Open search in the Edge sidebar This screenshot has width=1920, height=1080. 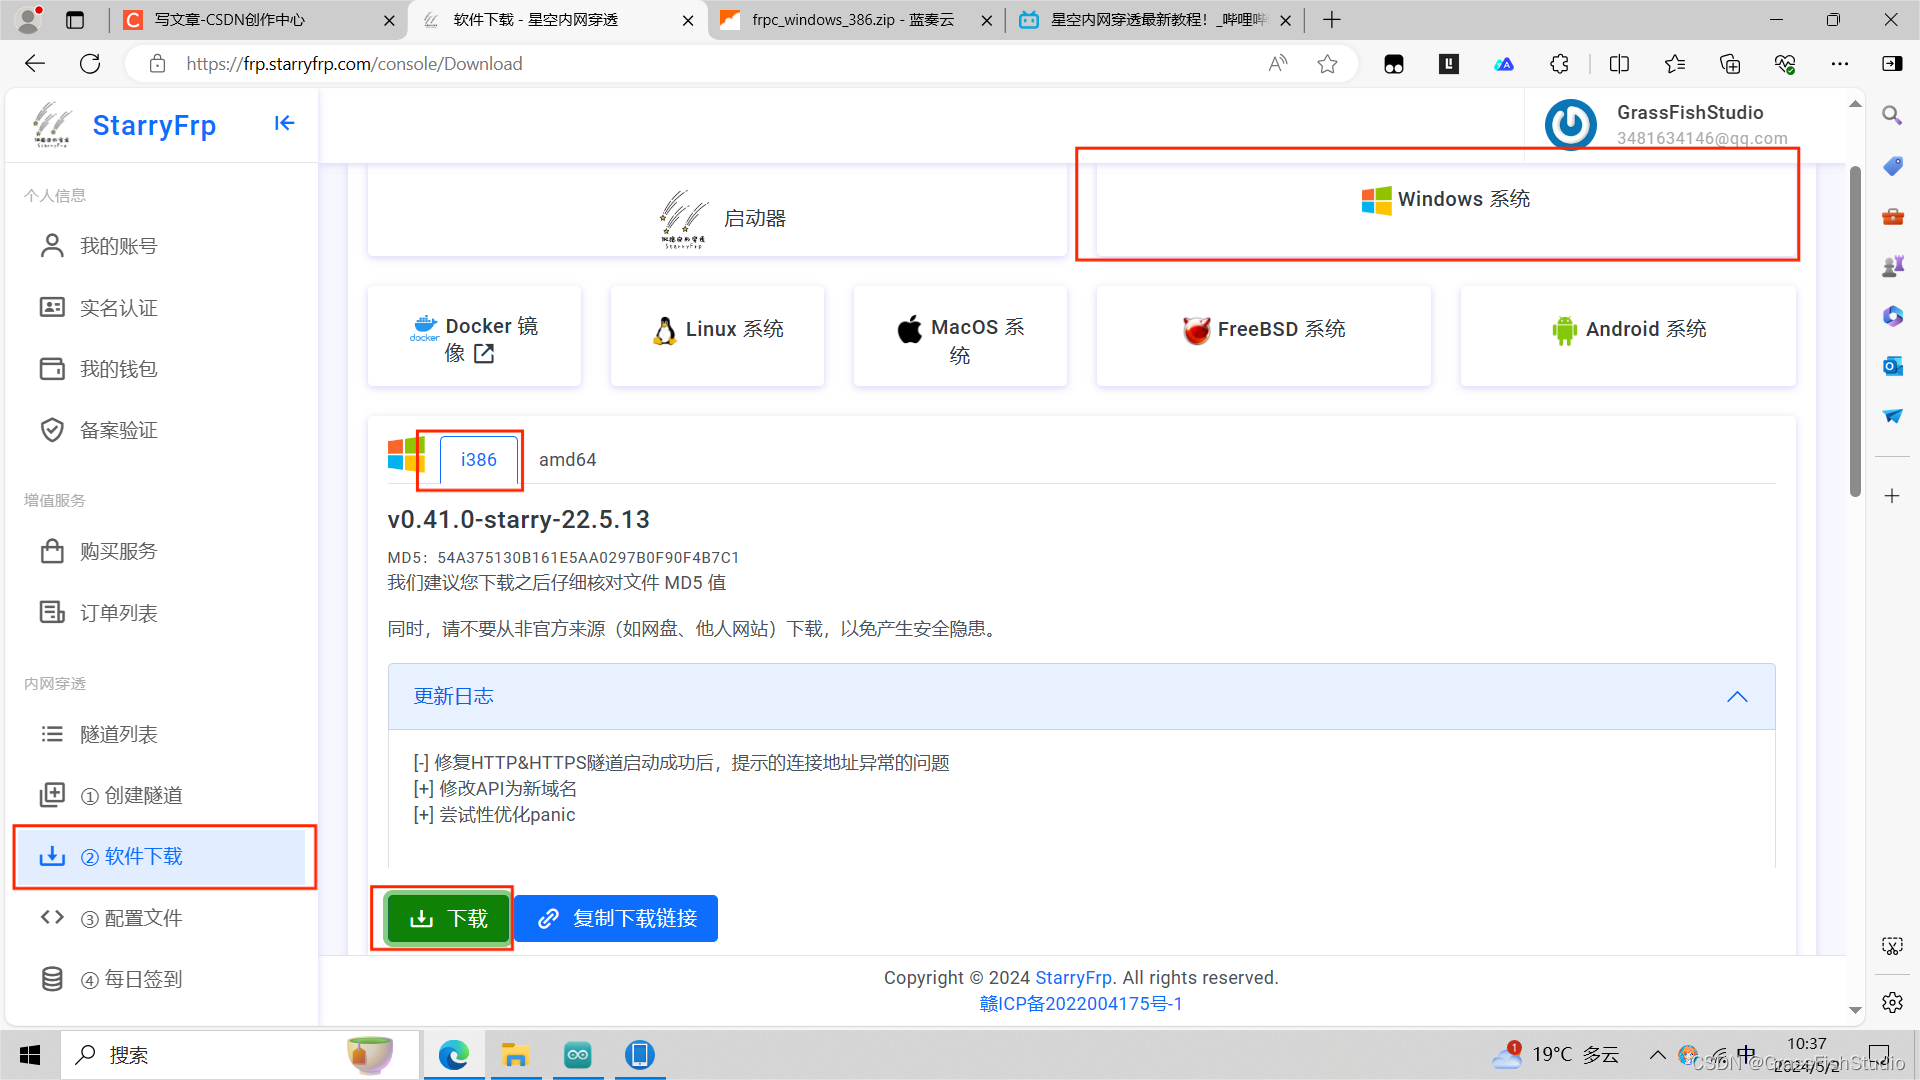1892,115
